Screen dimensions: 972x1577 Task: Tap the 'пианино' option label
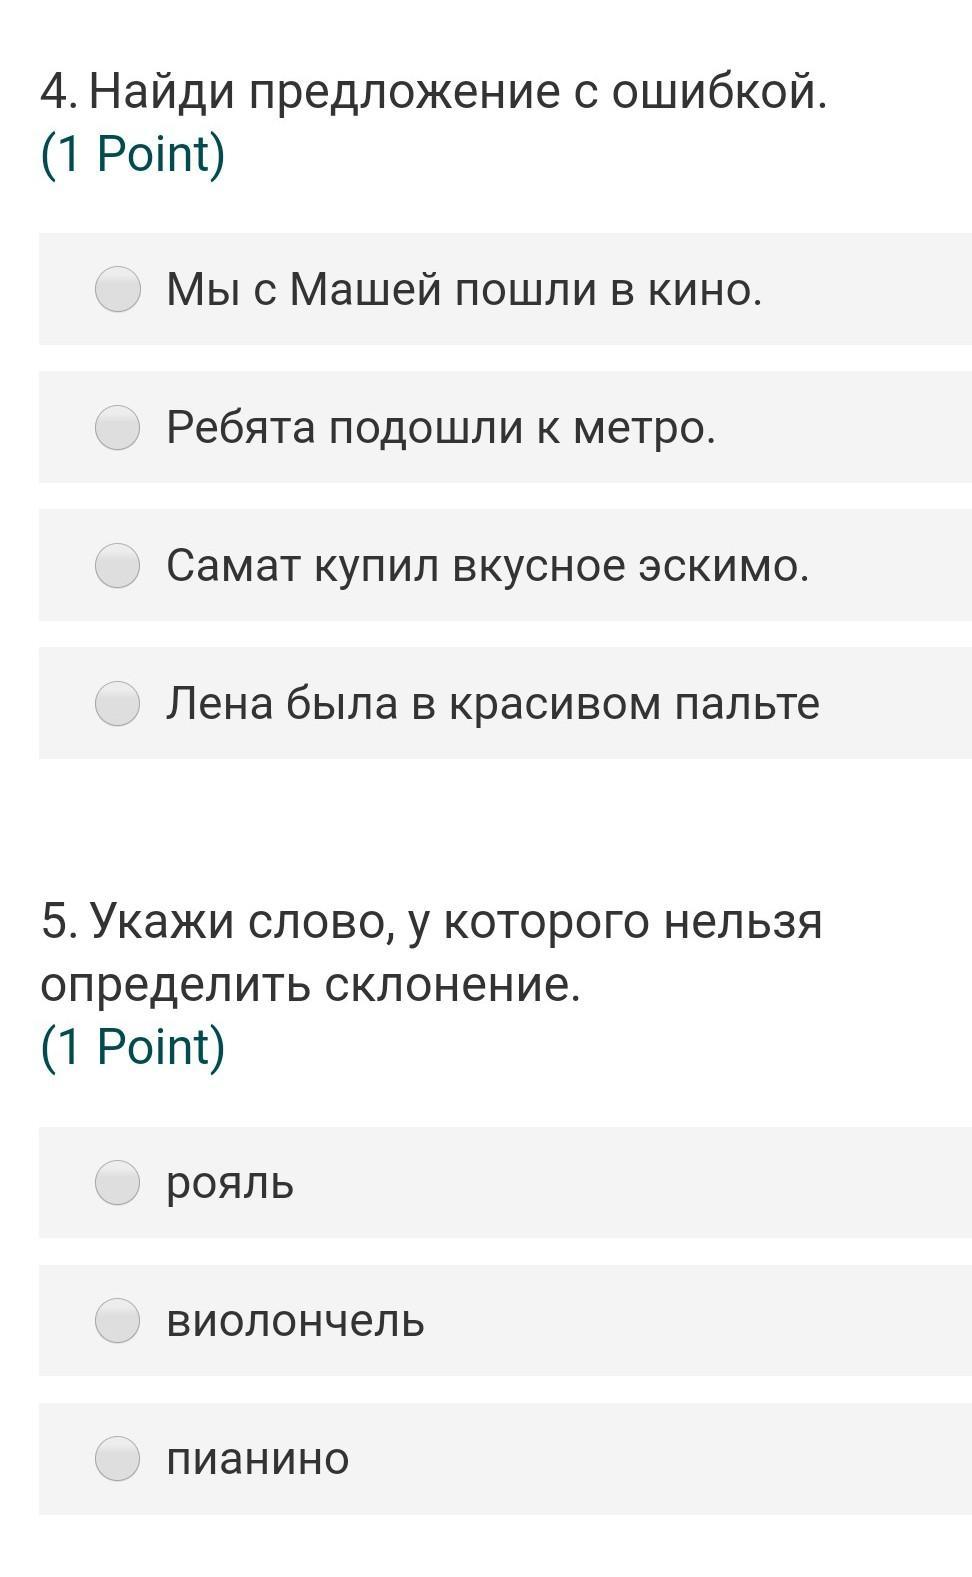257,1459
